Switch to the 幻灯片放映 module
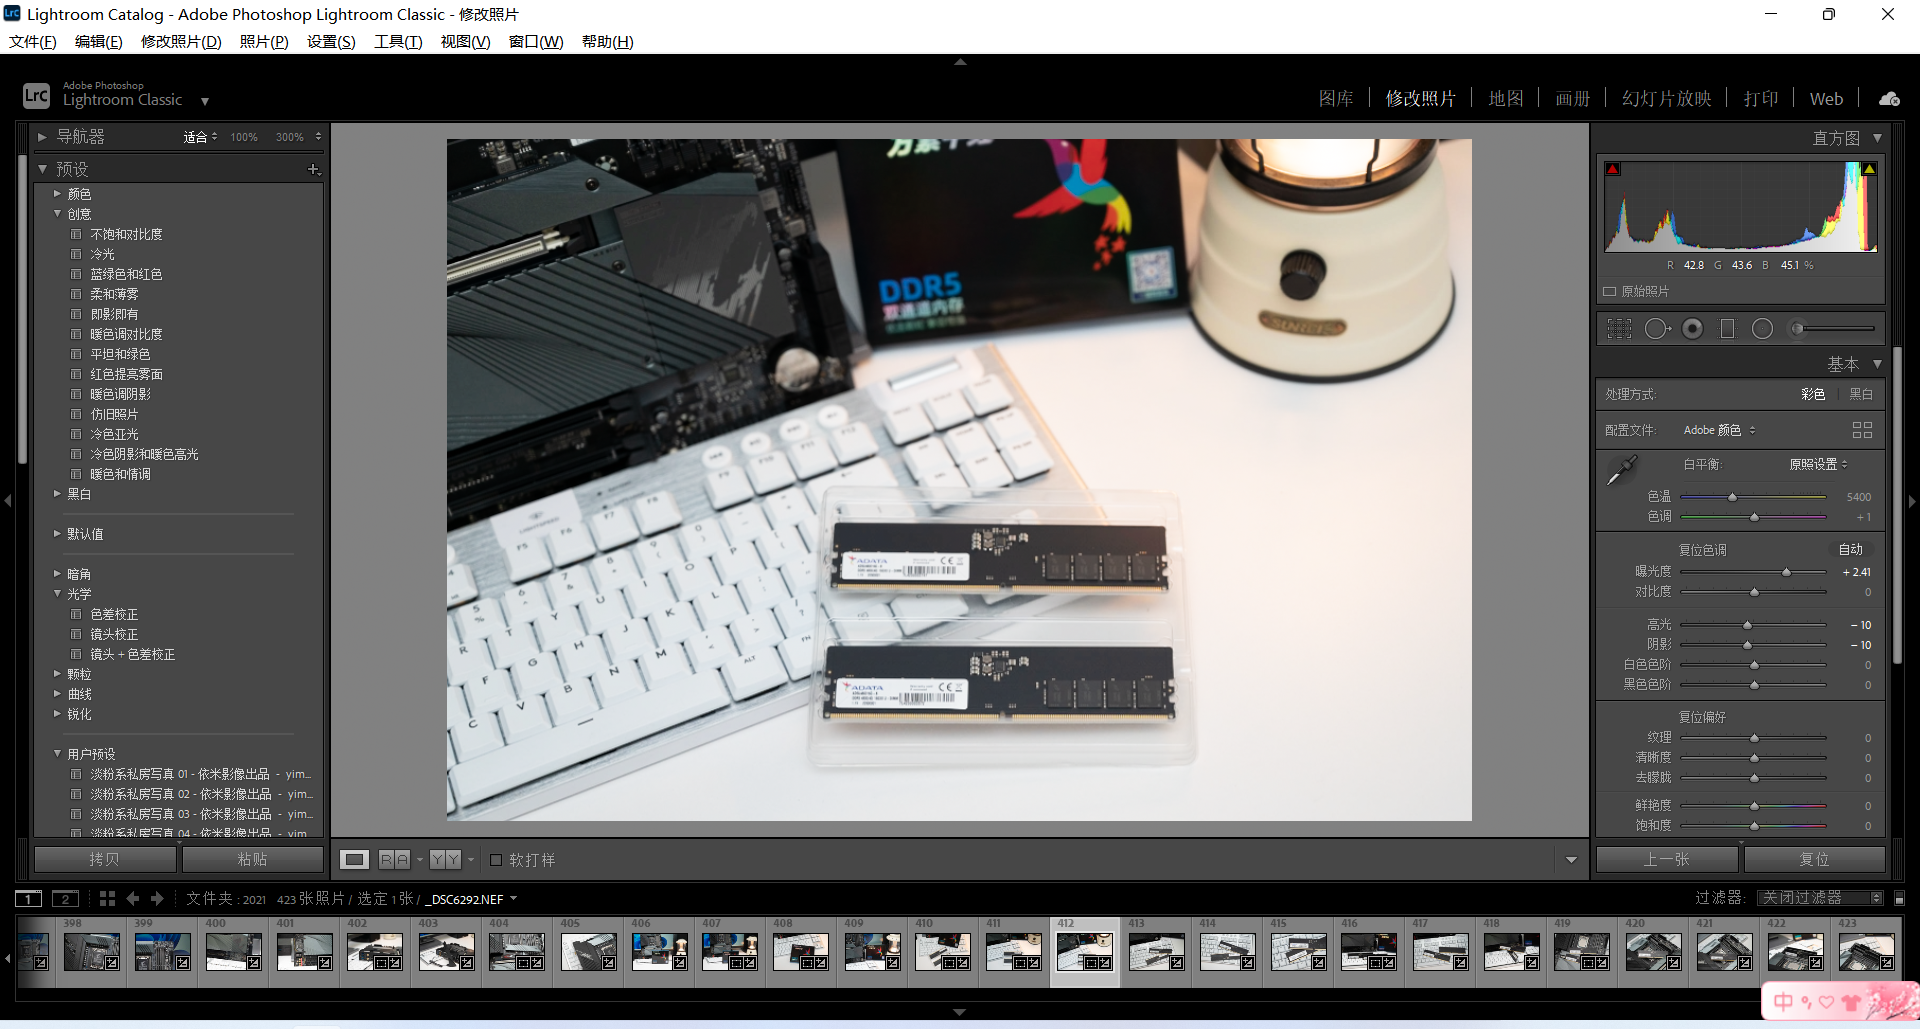This screenshot has width=1920, height=1029. point(1666,99)
